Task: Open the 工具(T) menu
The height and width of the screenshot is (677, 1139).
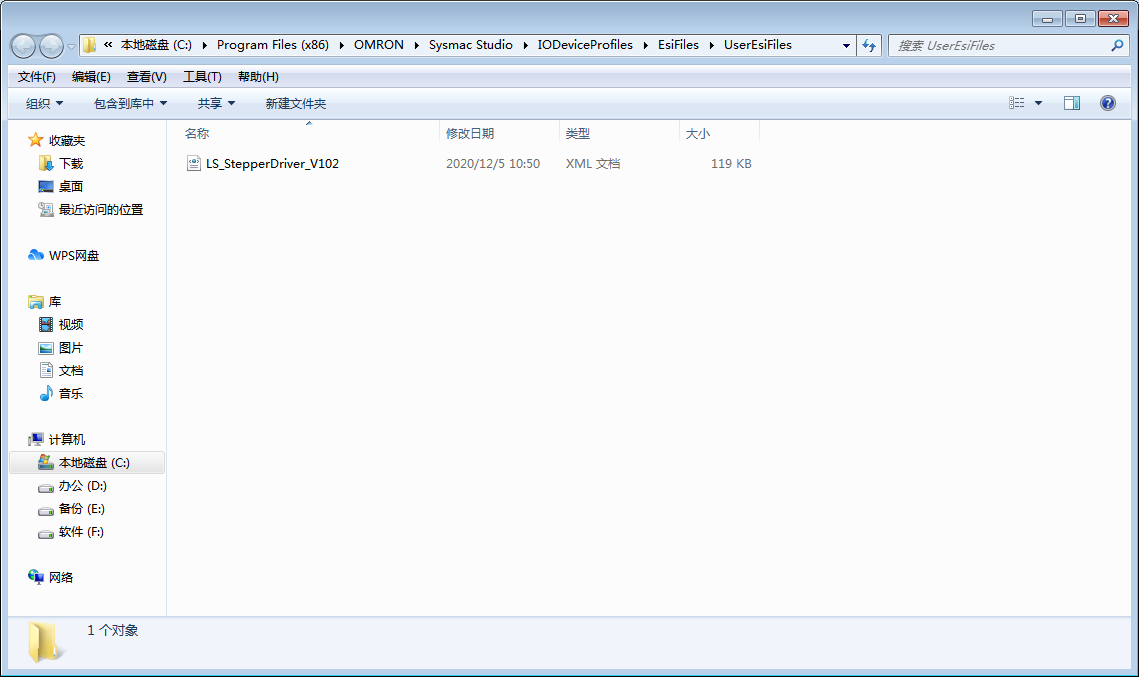Action: pyautogui.click(x=202, y=76)
